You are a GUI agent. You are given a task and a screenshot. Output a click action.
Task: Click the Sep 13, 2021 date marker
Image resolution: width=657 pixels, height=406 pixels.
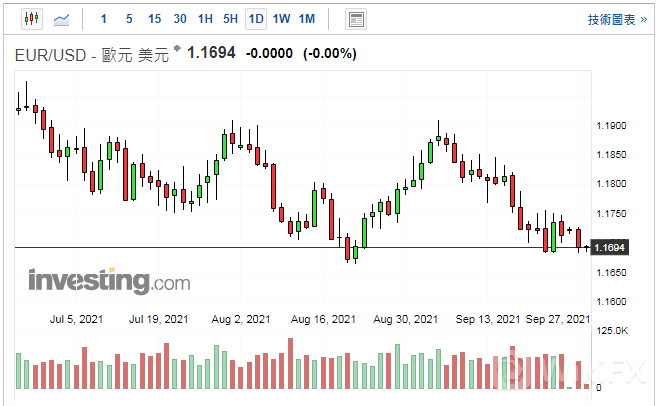pyautogui.click(x=489, y=319)
